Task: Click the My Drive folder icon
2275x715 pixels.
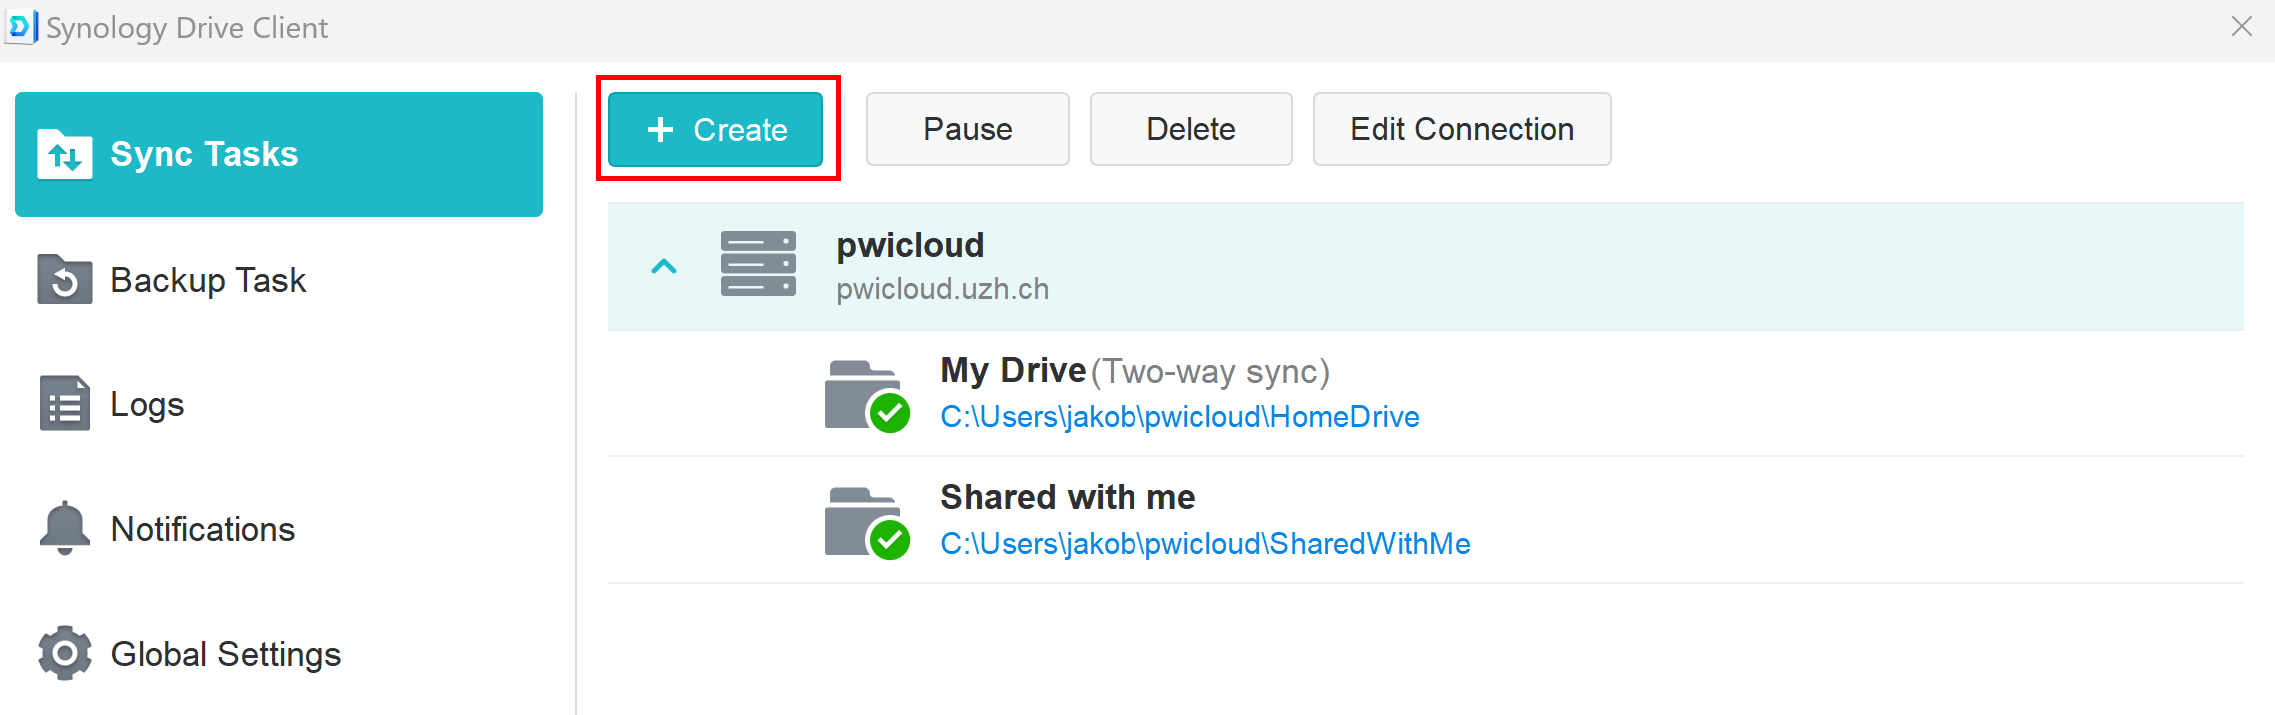Action: click(867, 396)
